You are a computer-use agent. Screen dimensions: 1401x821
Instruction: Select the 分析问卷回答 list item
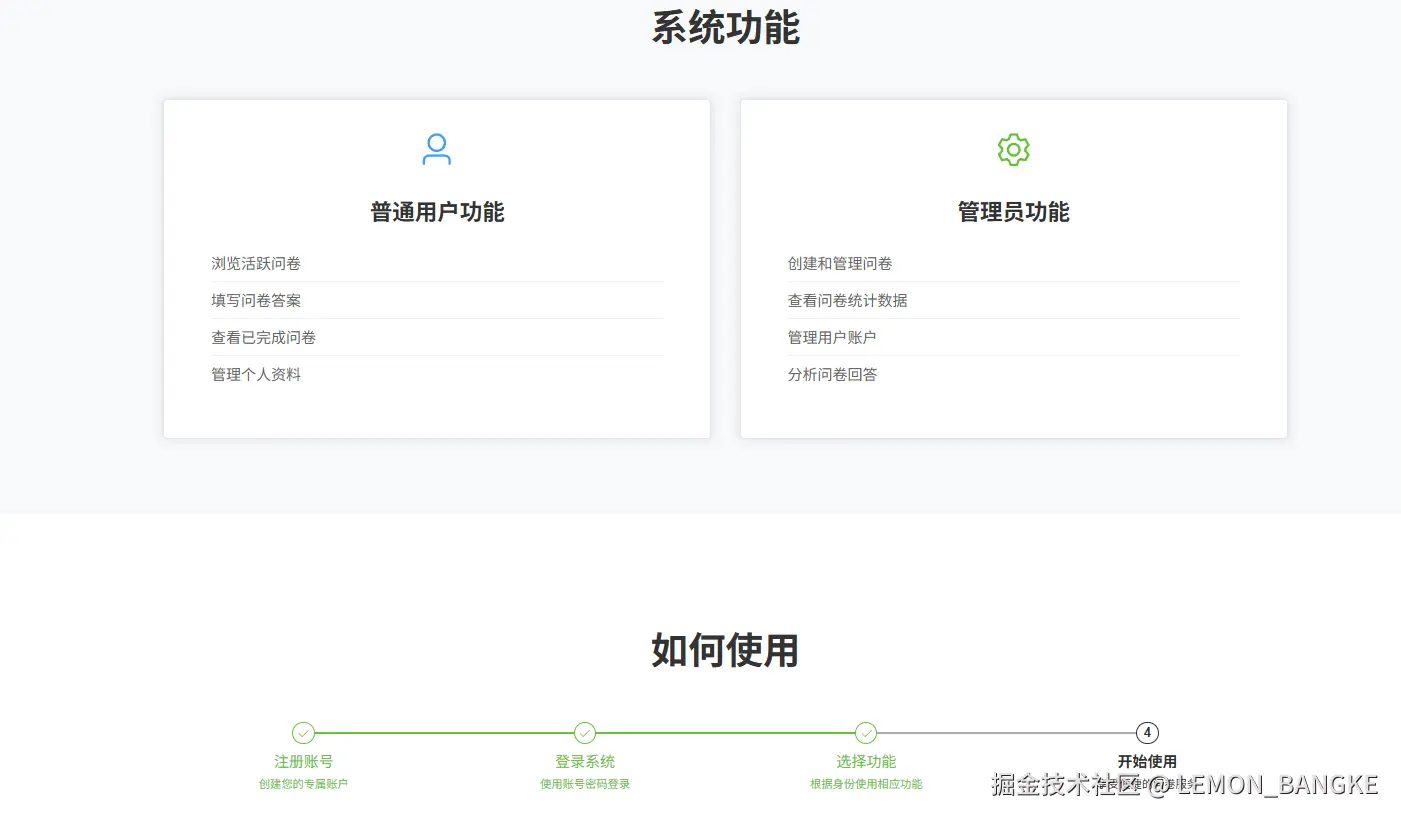click(x=1013, y=375)
